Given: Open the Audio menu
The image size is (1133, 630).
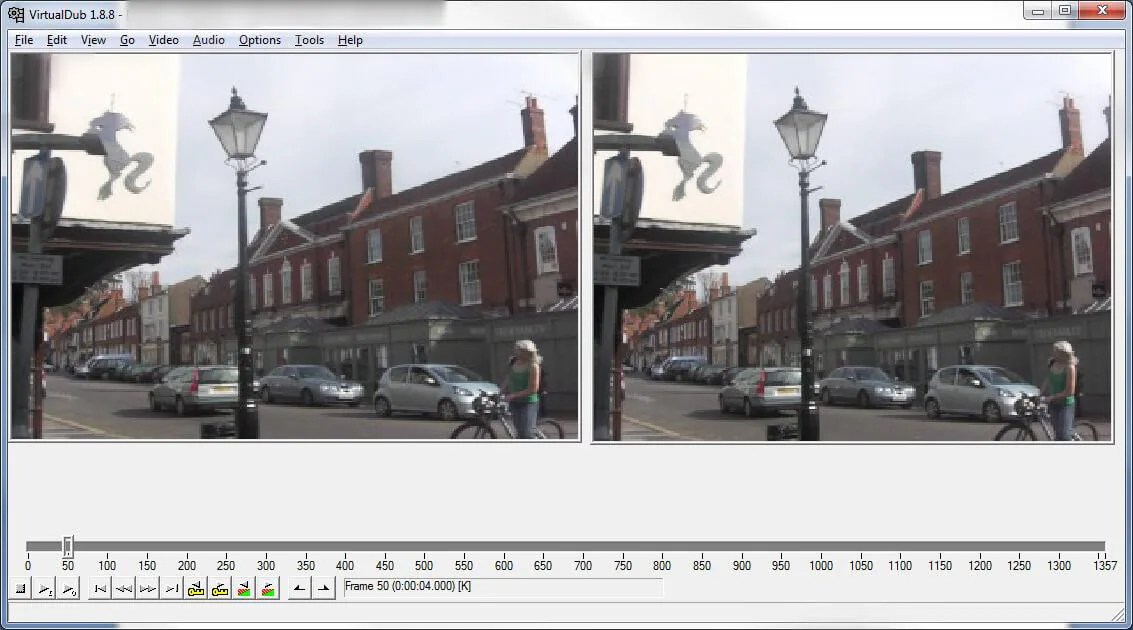Looking at the screenshot, I should click(x=208, y=40).
